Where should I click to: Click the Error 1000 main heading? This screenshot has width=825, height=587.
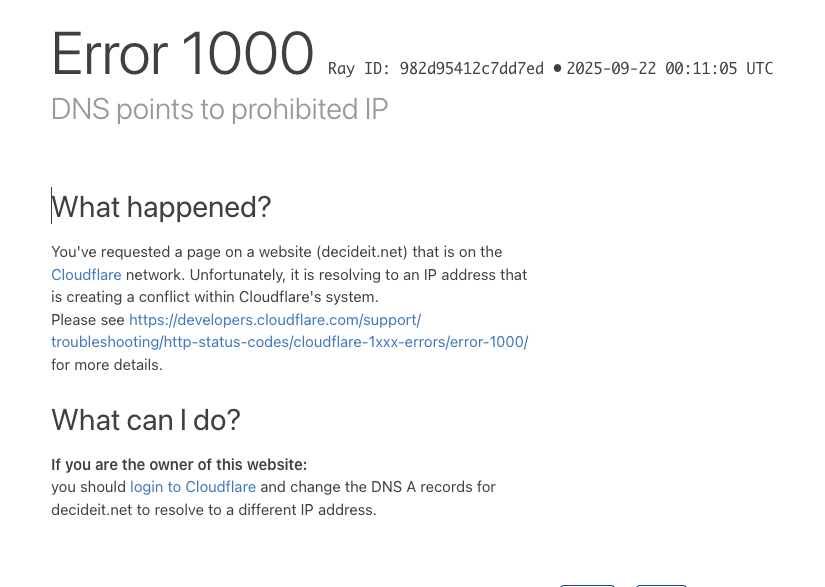pos(183,54)
